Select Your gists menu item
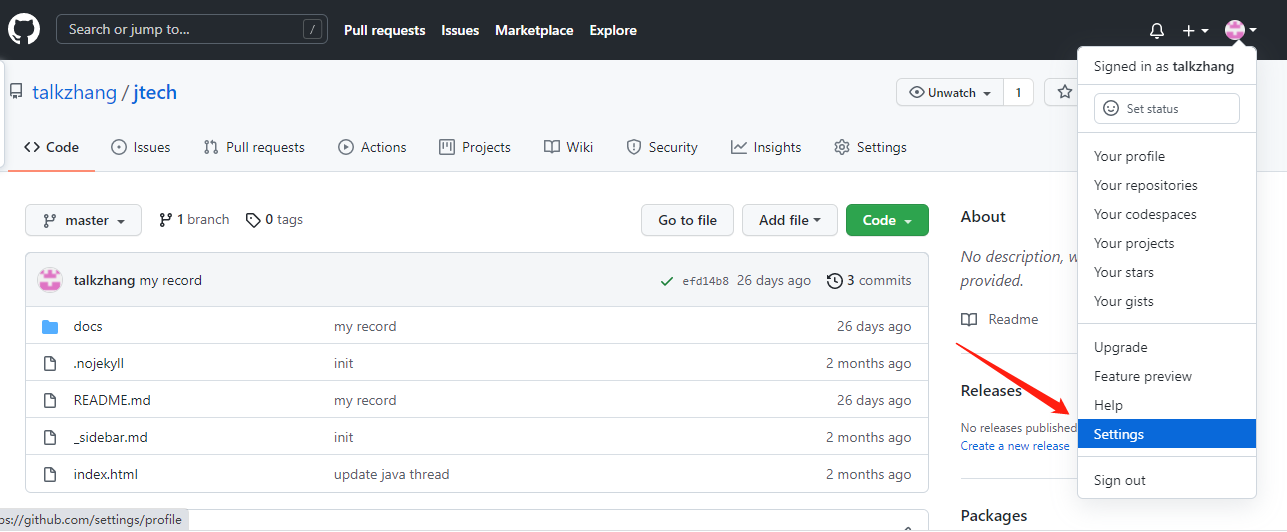Screen dimensions: 1287x532 coord(1167,301)
